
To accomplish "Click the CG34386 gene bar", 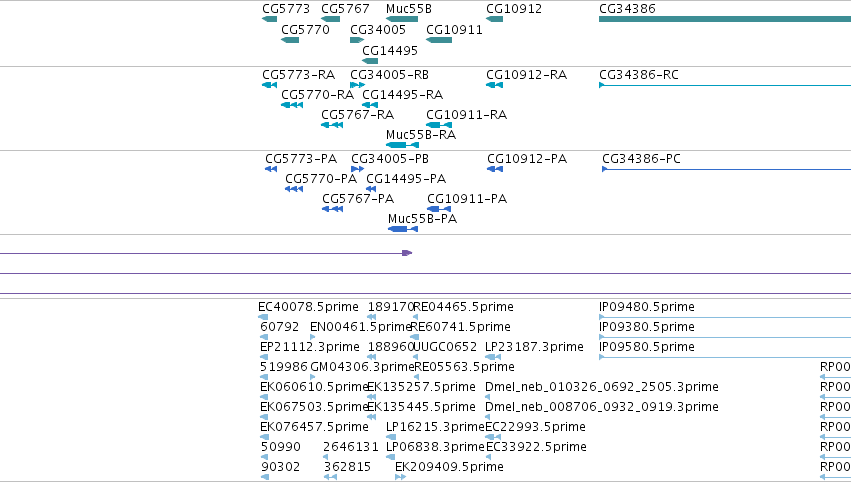I will point(725,19).
